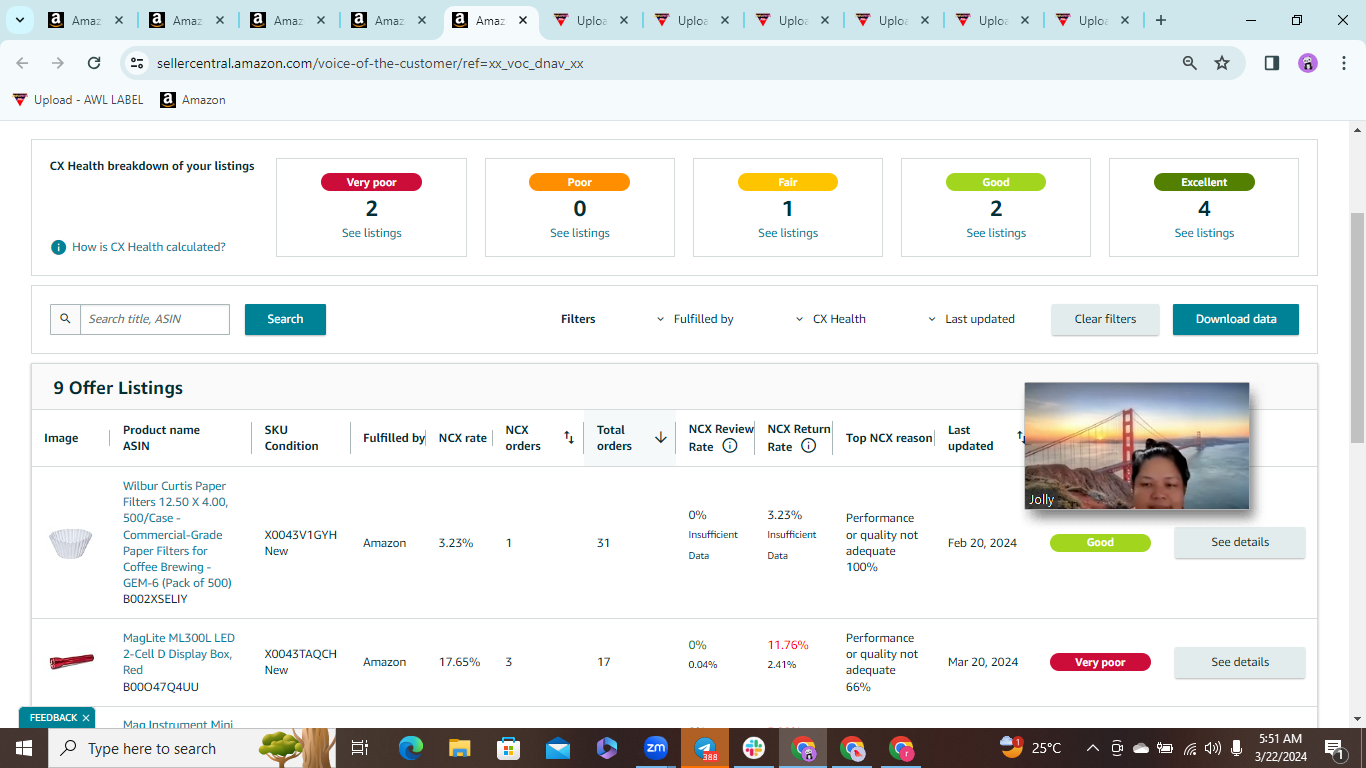Open a new browser tab
This screenshot has width=1366, height=768.
pos(1160,20)
